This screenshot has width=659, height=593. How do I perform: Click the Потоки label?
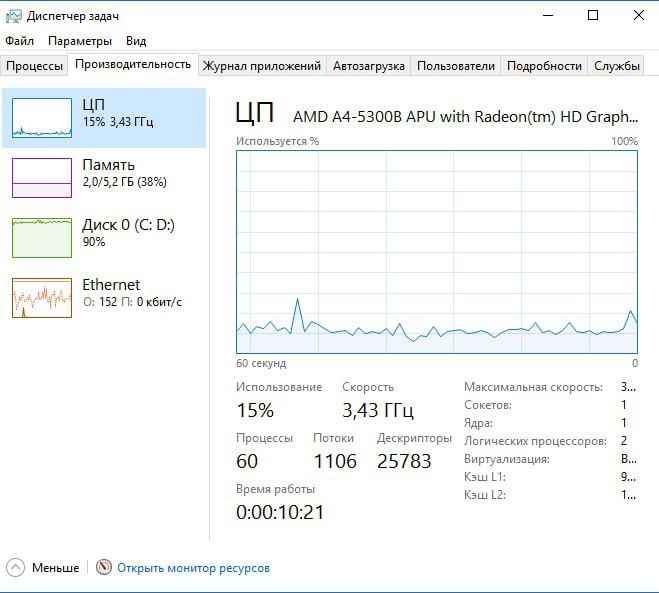(333, 438)
